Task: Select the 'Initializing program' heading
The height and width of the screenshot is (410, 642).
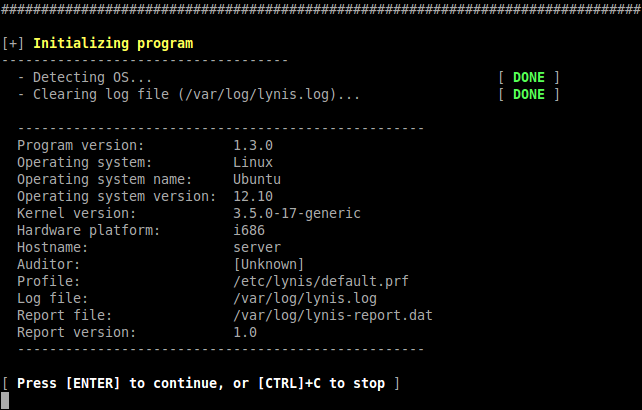Action: pyautogui.click(x=113, y=44)
